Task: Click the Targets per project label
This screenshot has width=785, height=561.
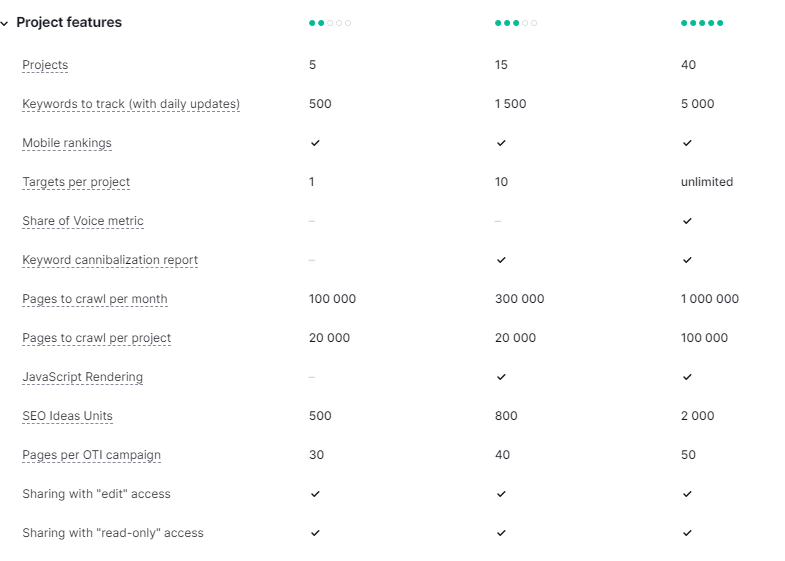Action: click(x=76, y=182)
